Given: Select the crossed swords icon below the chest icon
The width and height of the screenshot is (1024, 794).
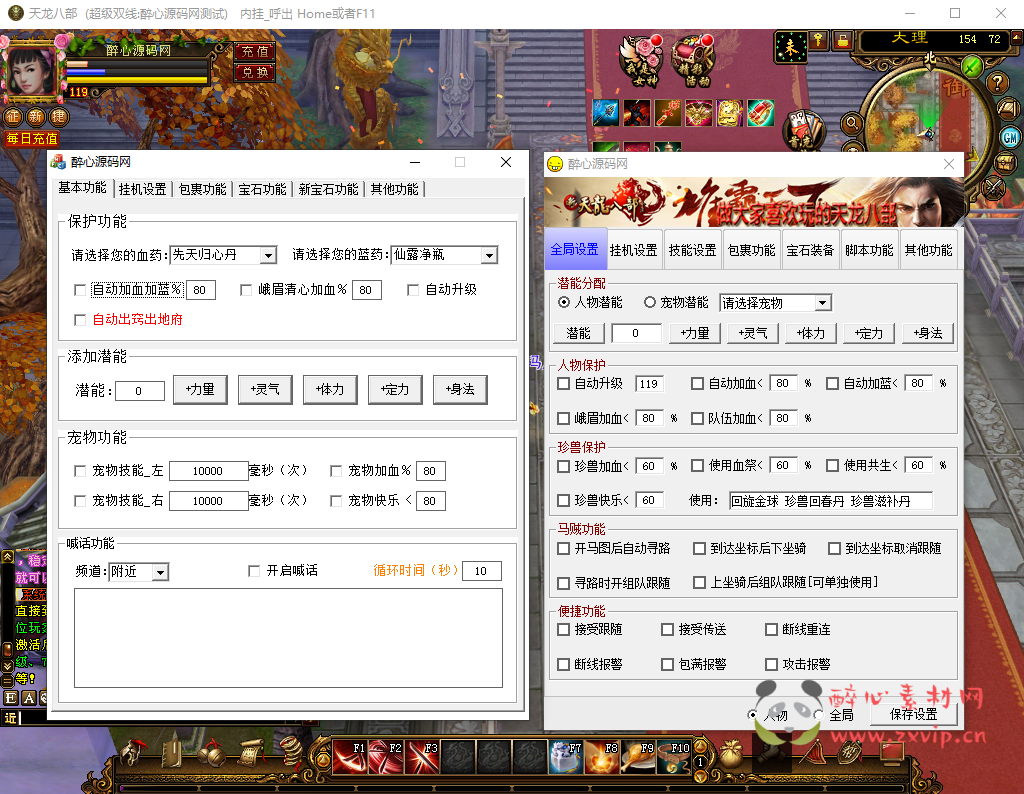Looking at the screenshot, I should pos(993,188).
